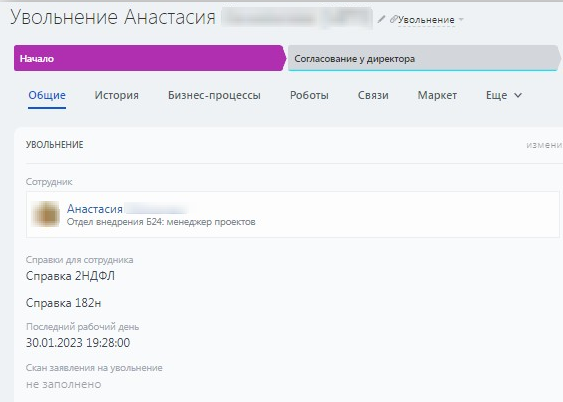Screen dimensions: 563x402
Task: Expand the Еще menu chevron
Action: 518,95
